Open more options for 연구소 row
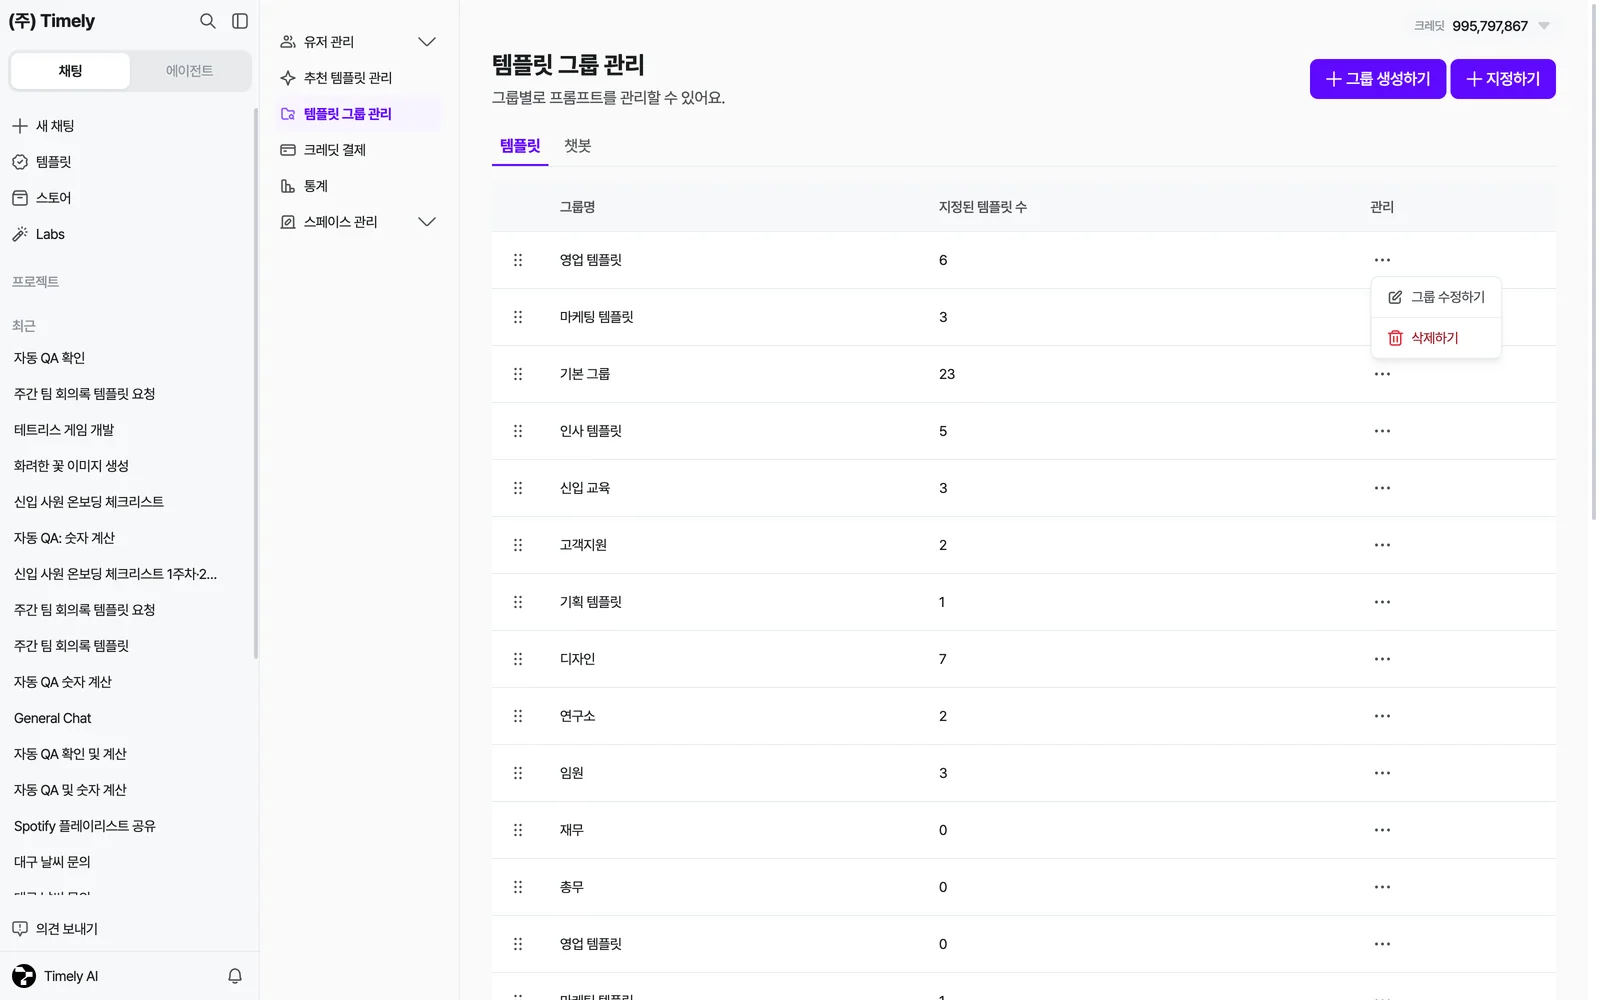The image size is (1600, 1000). 1382,716
